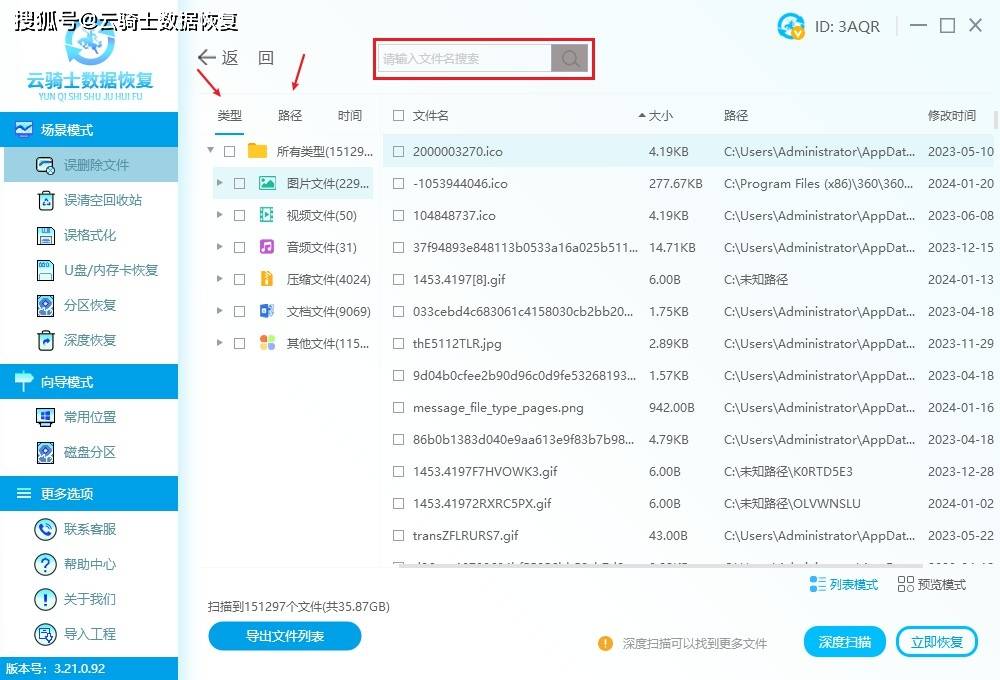Tick the checkbox for 1453.4197[8].gif
This screenshot has width=1000, height=680.
[399, 279]
